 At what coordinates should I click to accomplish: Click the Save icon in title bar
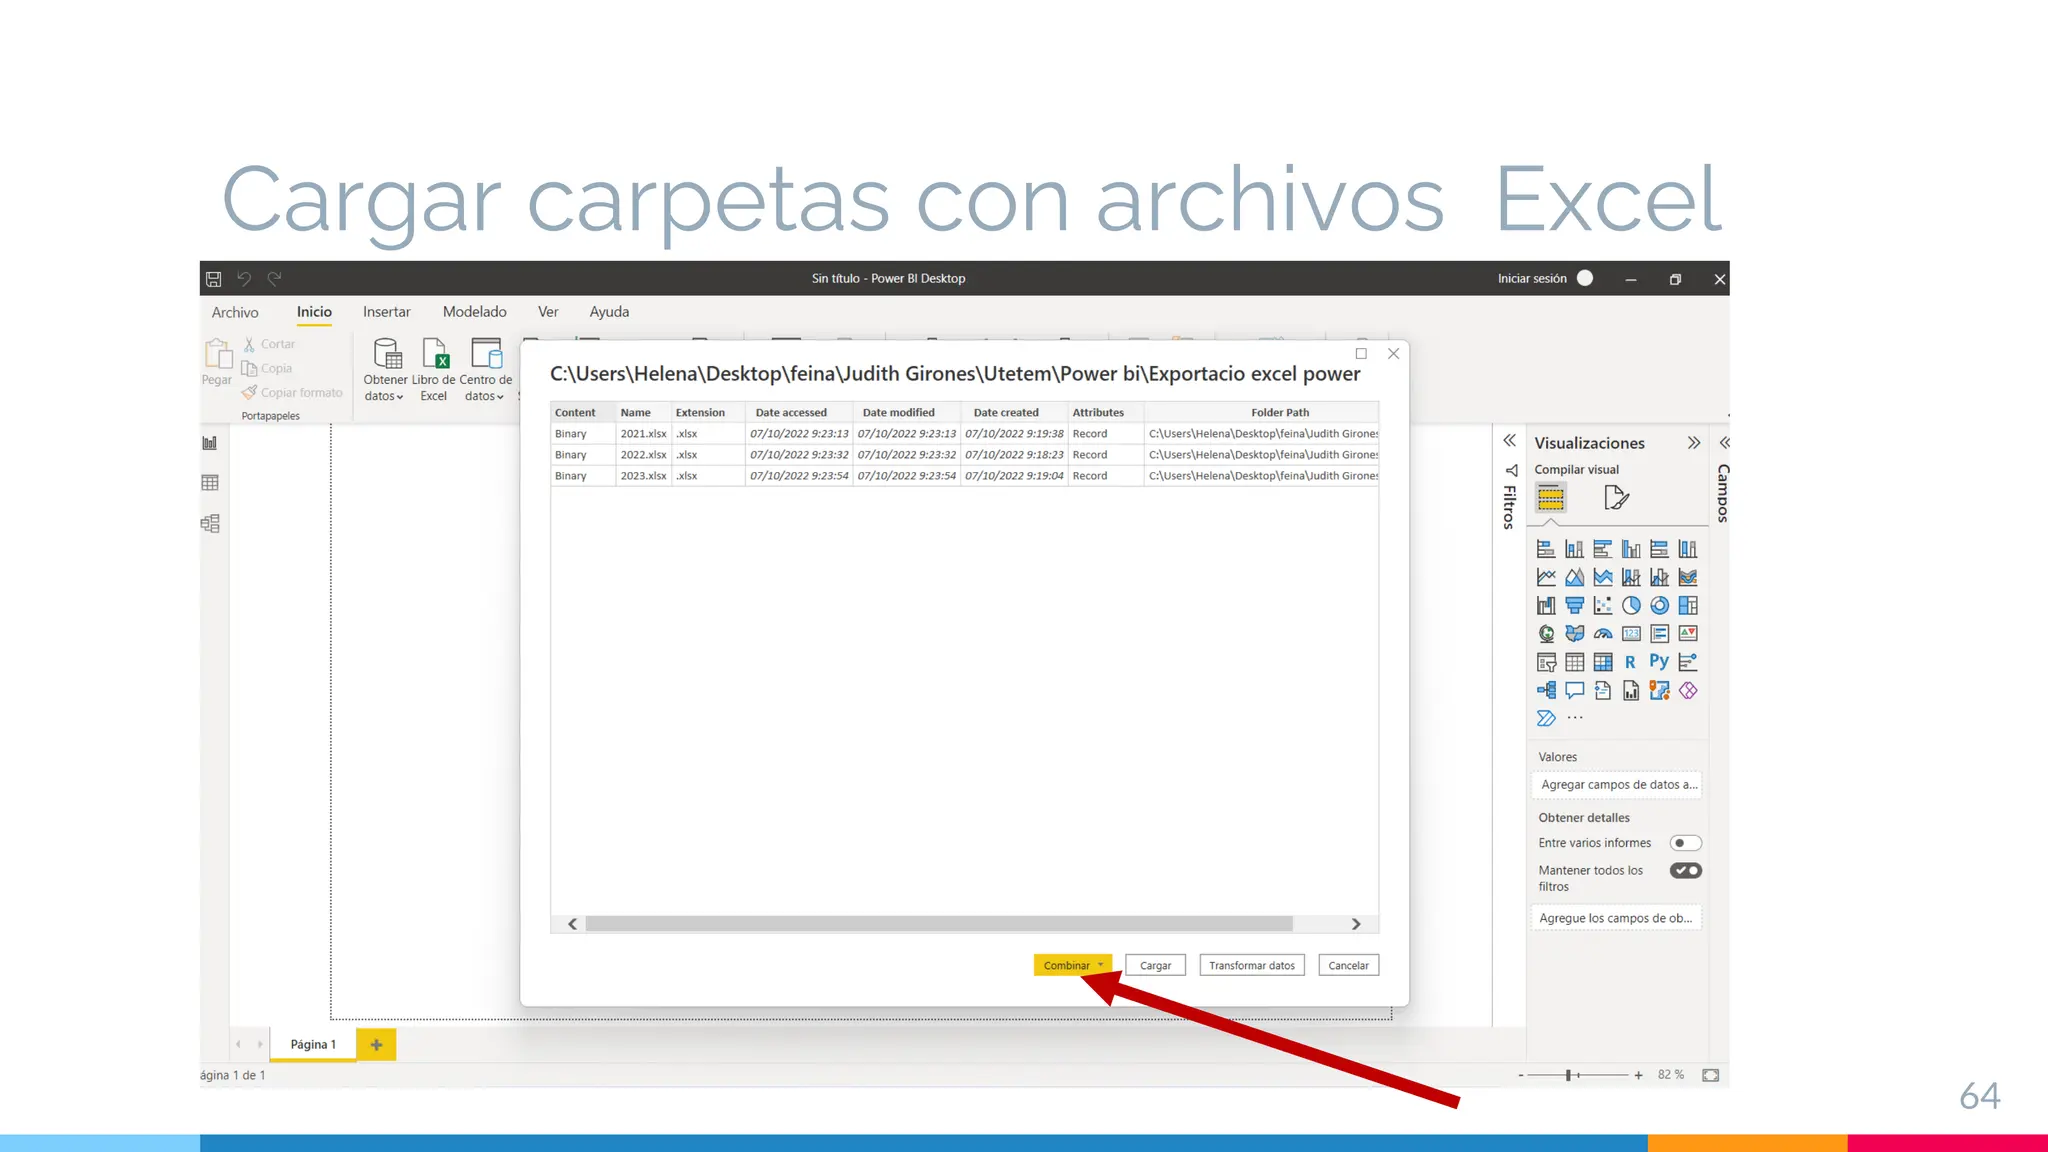(x=213, y=279)
